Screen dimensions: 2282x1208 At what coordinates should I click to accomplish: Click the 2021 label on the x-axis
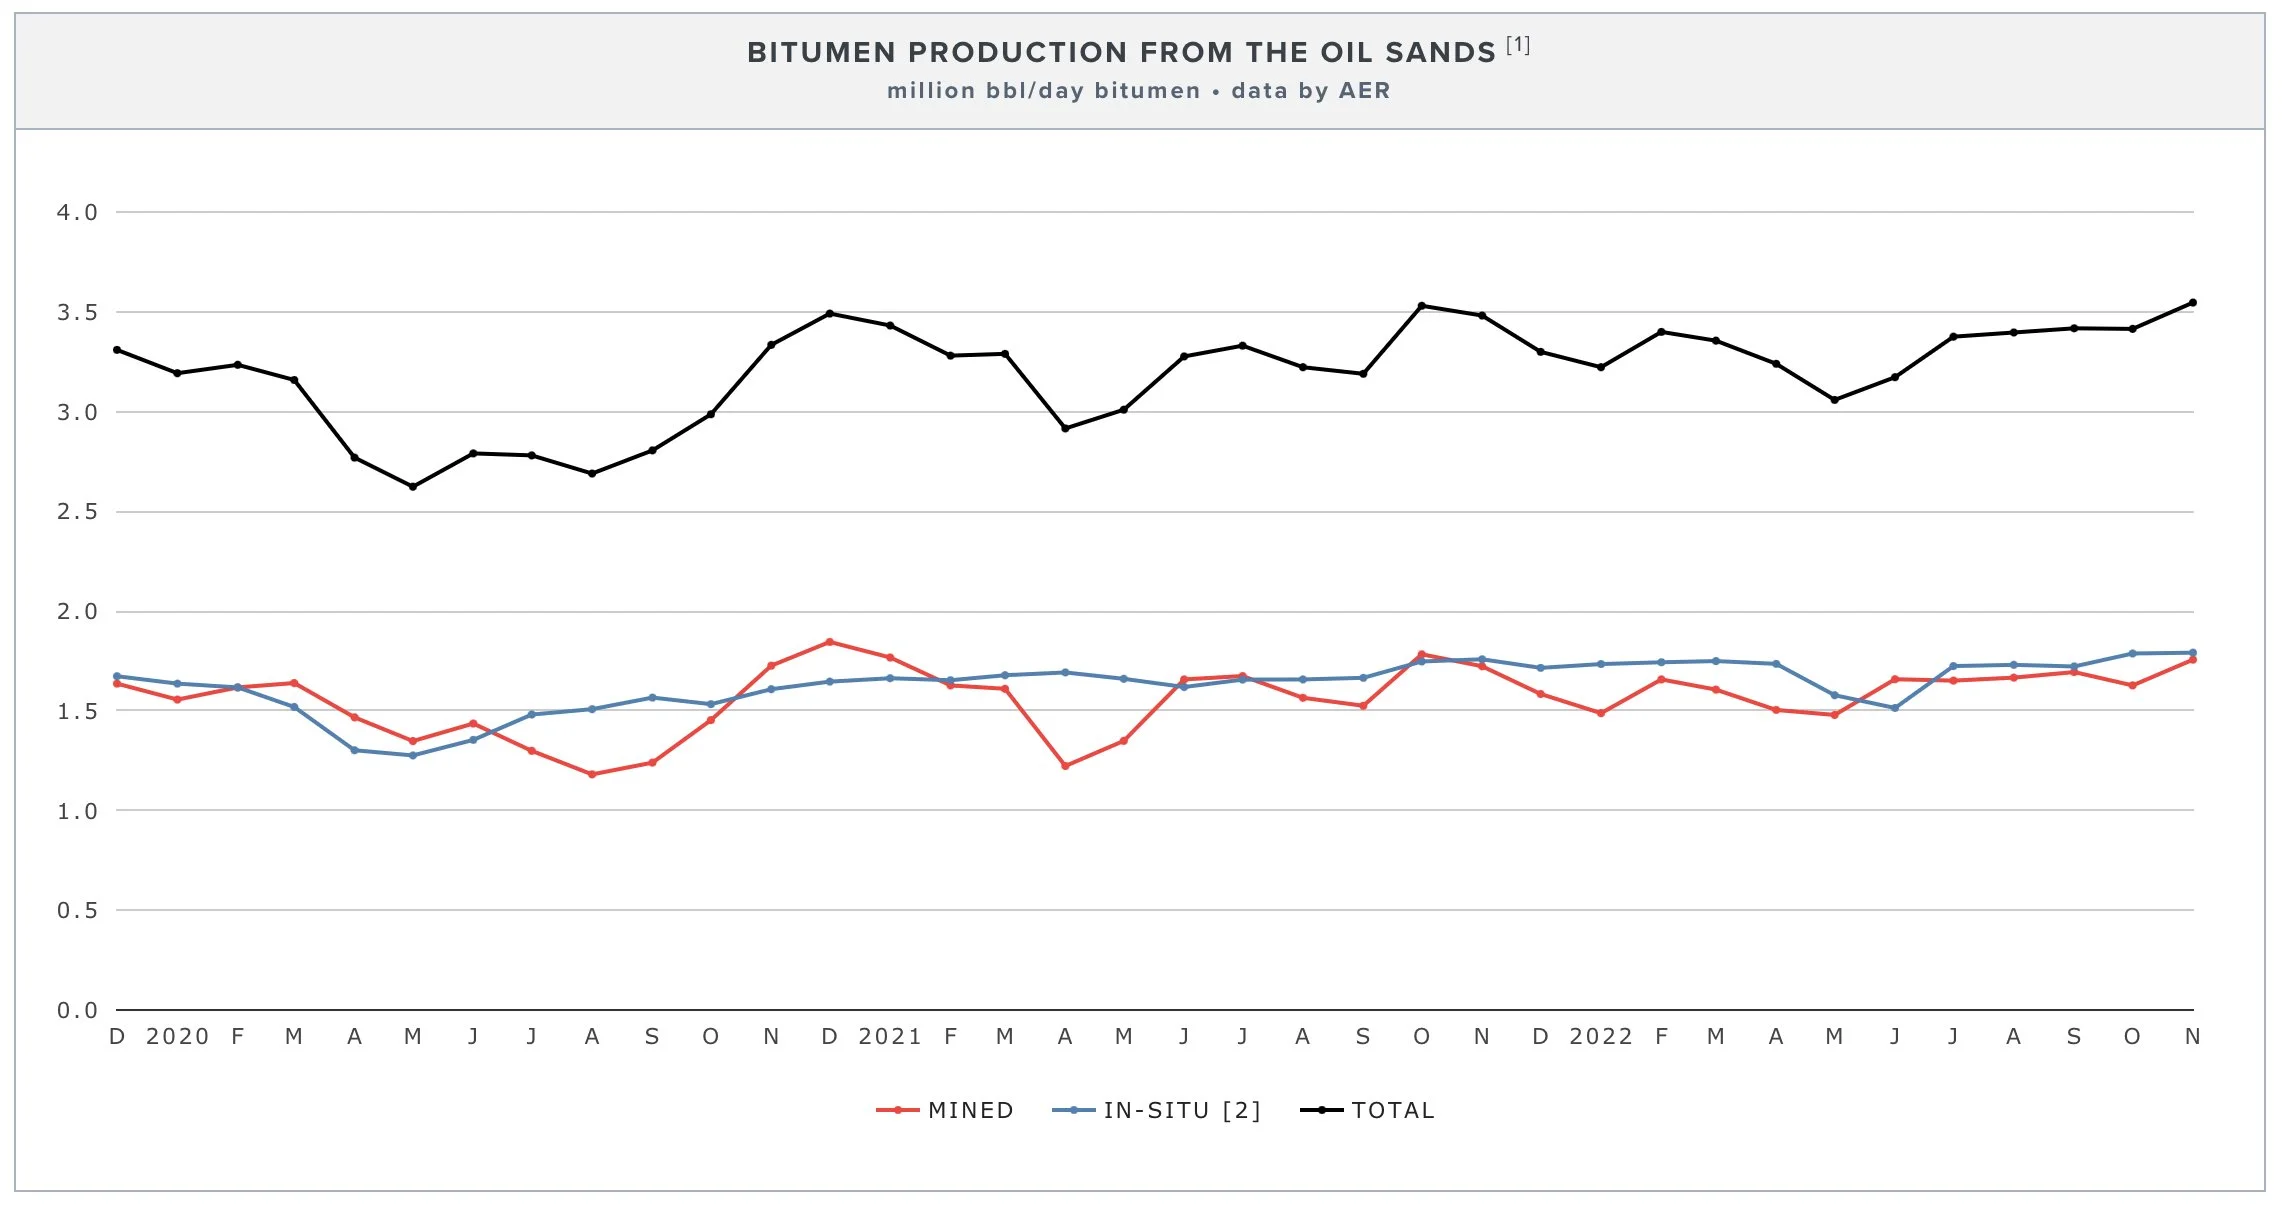(889, 1037)
